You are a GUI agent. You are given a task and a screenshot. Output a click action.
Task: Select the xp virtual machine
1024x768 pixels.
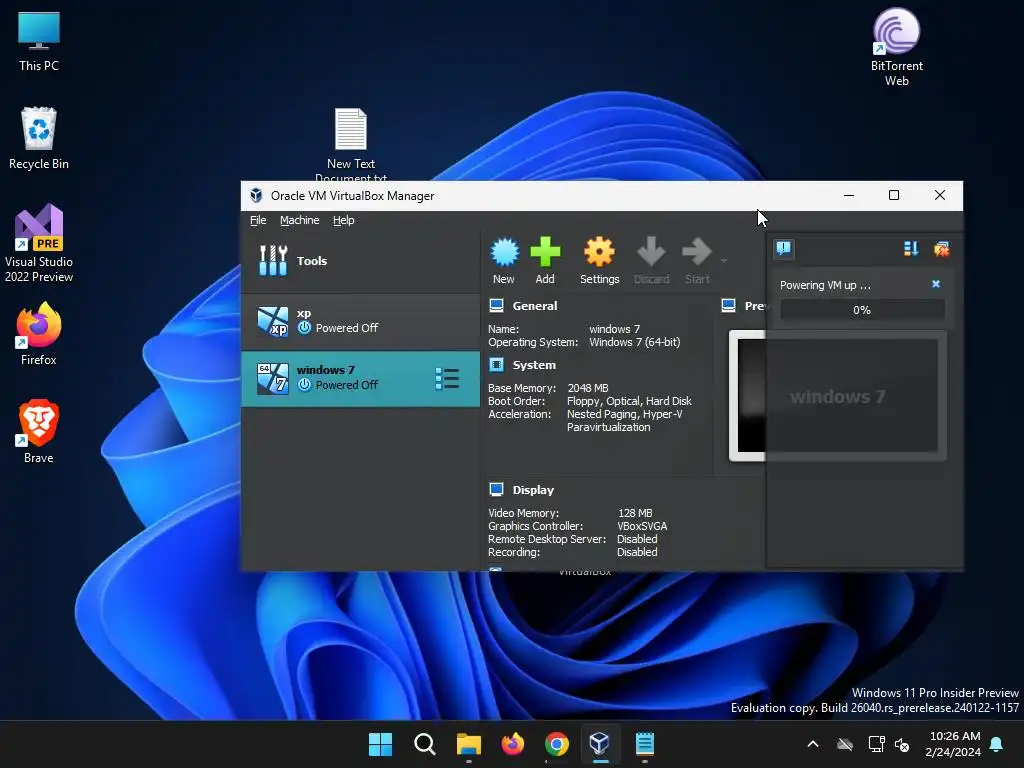pyautogui.click(x=360, y=321)
